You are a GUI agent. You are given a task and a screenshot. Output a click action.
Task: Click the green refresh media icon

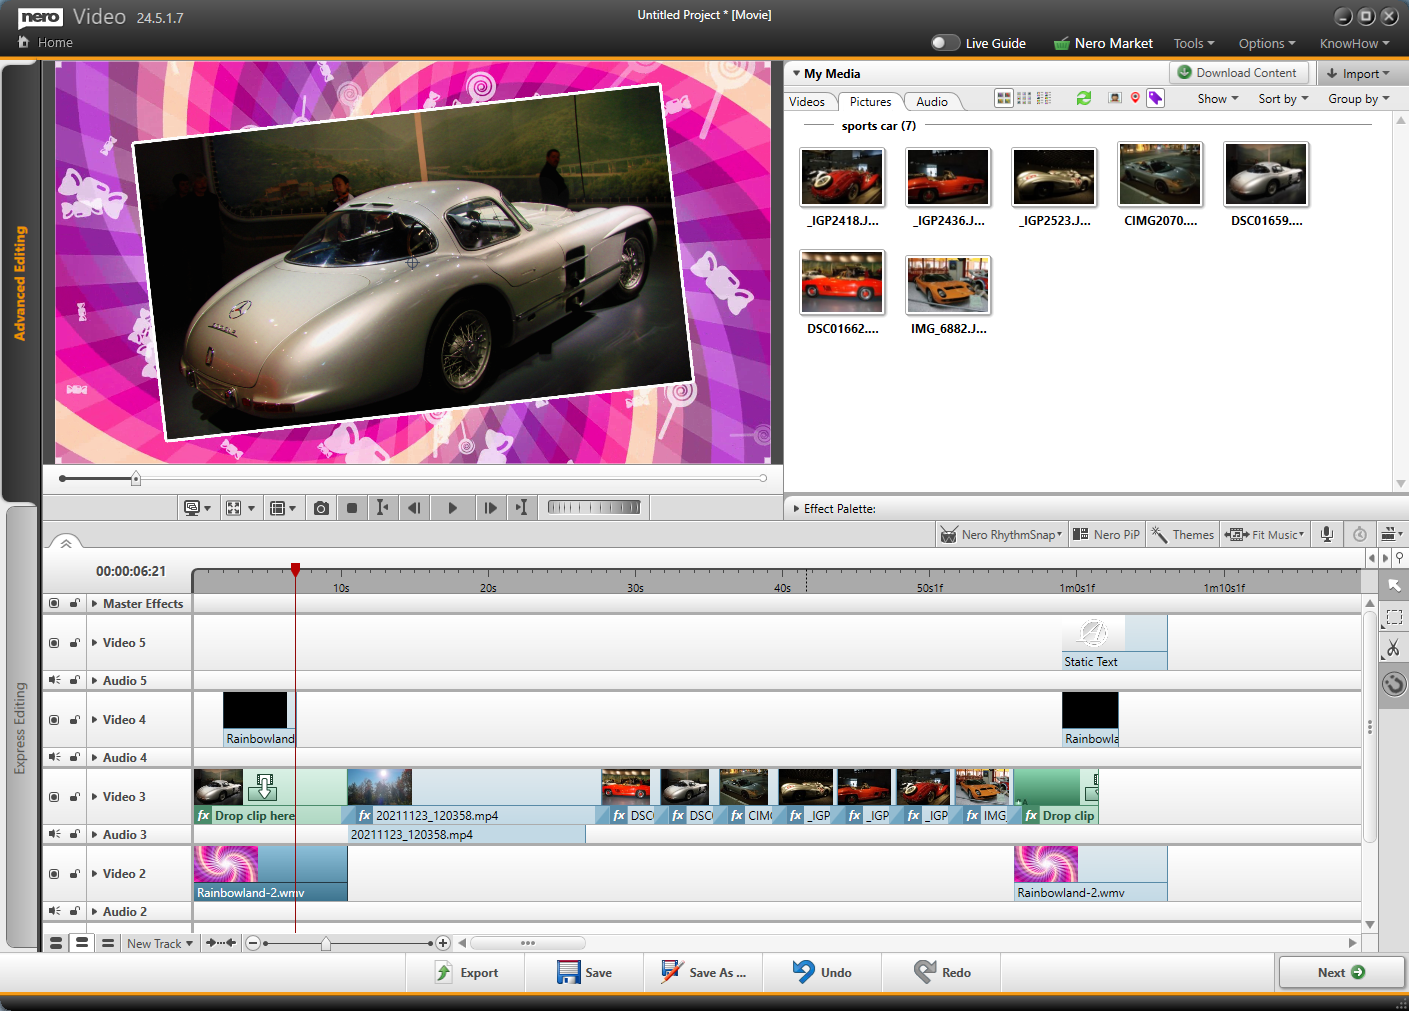pos(1083,98)
